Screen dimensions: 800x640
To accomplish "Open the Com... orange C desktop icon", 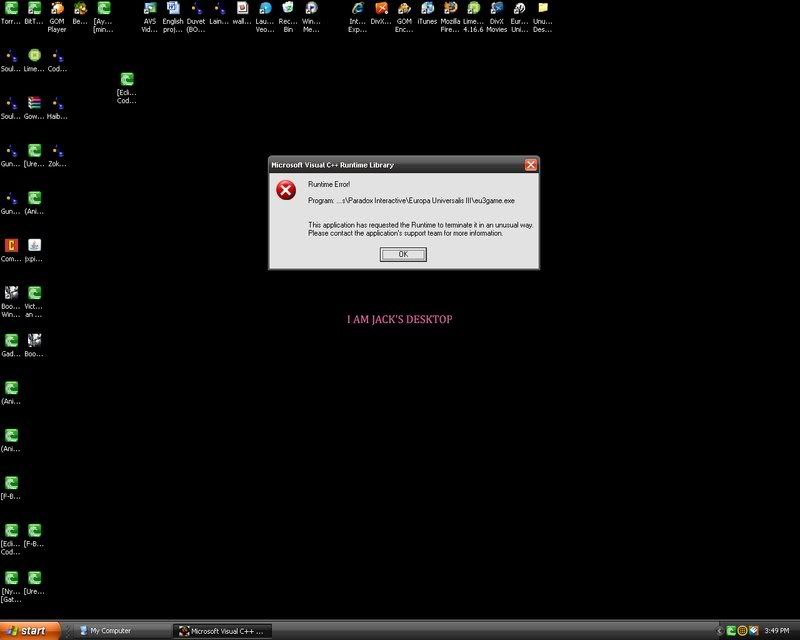I will [x=11, y=251].
